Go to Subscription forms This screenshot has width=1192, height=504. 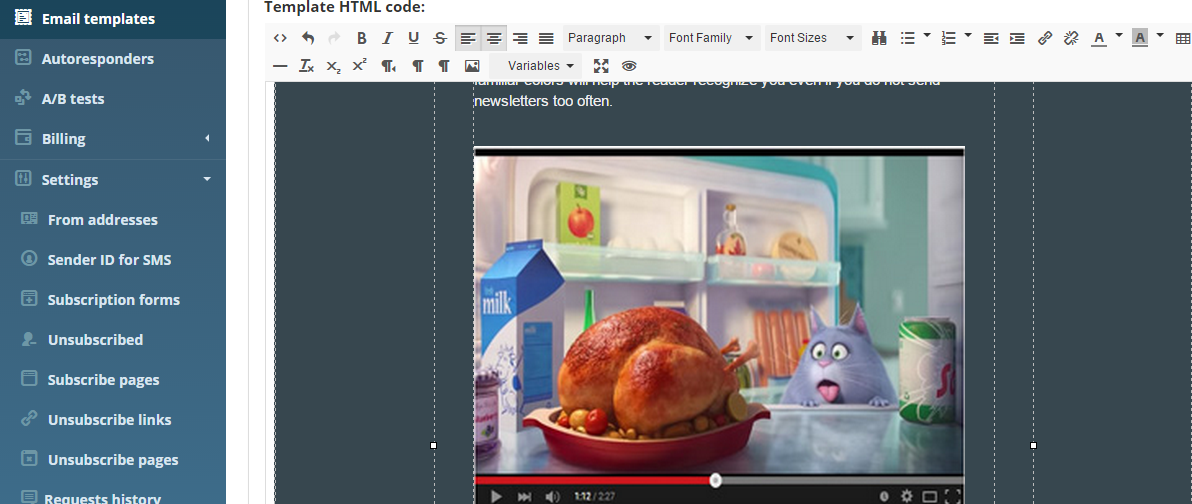pyautogui.click(x=113, y=300)
